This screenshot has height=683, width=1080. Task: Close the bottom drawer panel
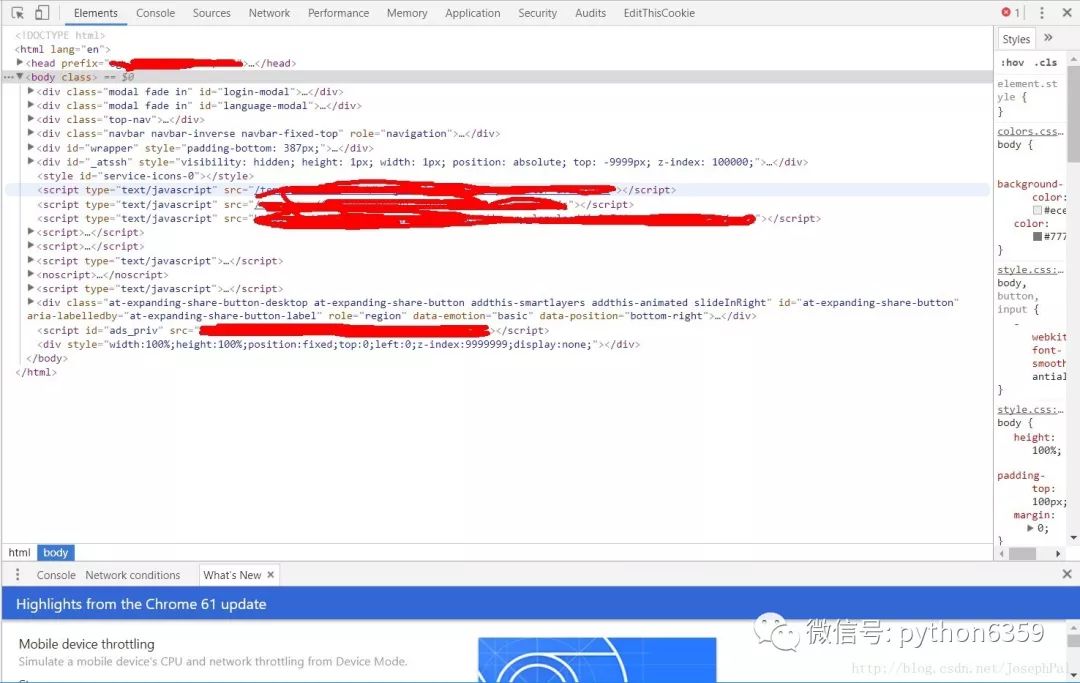pyautogui.click(x=1066, y=574)
